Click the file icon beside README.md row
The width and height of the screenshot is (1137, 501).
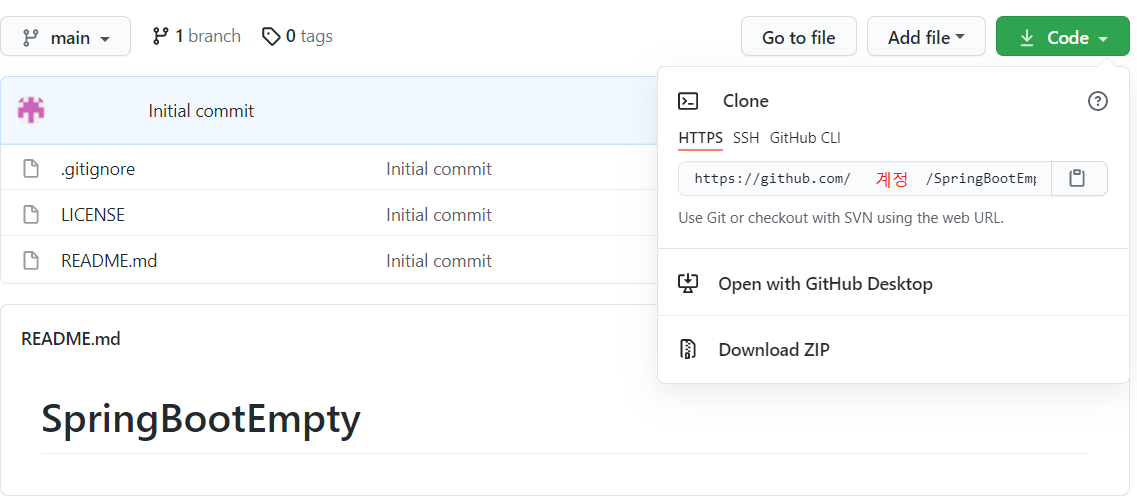[x=30, y=260]
